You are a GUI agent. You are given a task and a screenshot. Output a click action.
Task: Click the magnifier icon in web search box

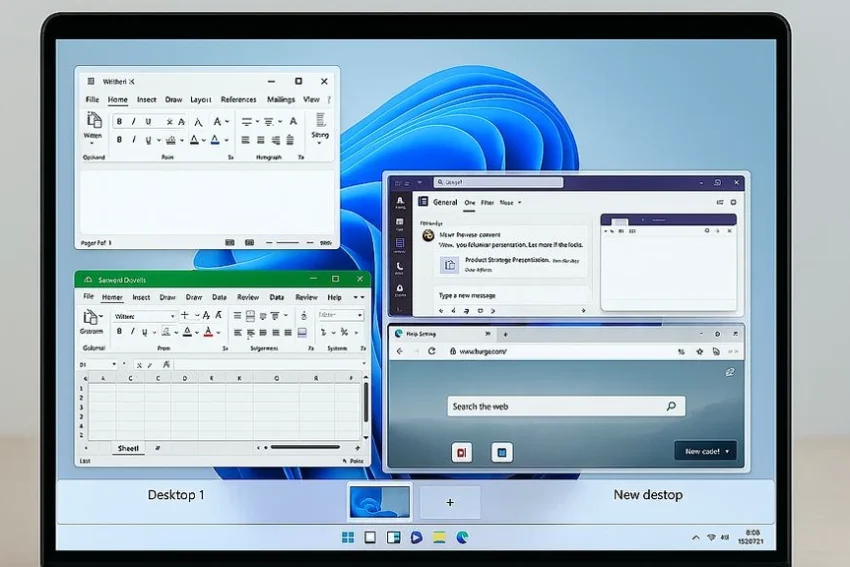click(671, 406)
